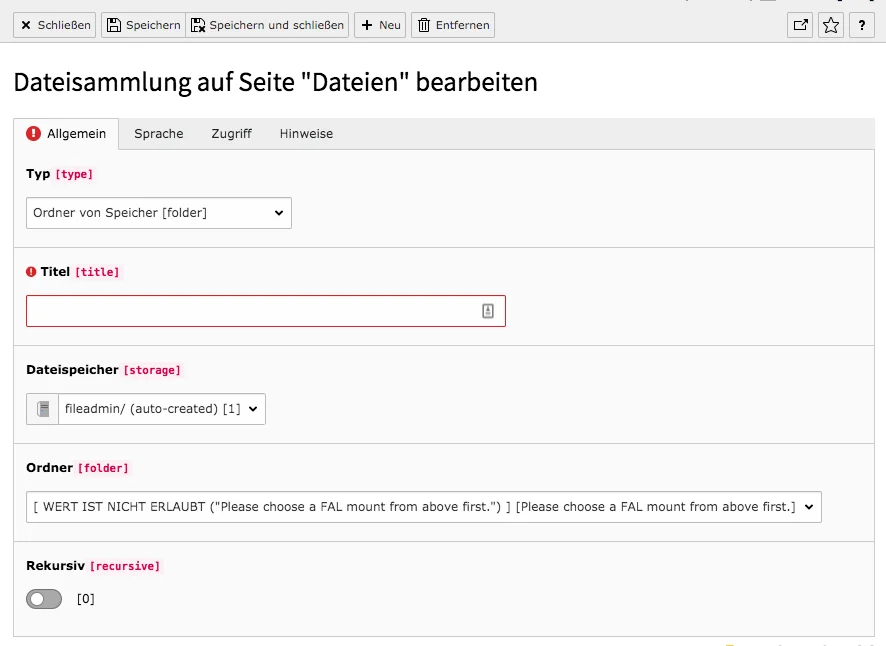Click into the Titel text field
The height and width of the screenshot is (646, 886).
(250, 311)
